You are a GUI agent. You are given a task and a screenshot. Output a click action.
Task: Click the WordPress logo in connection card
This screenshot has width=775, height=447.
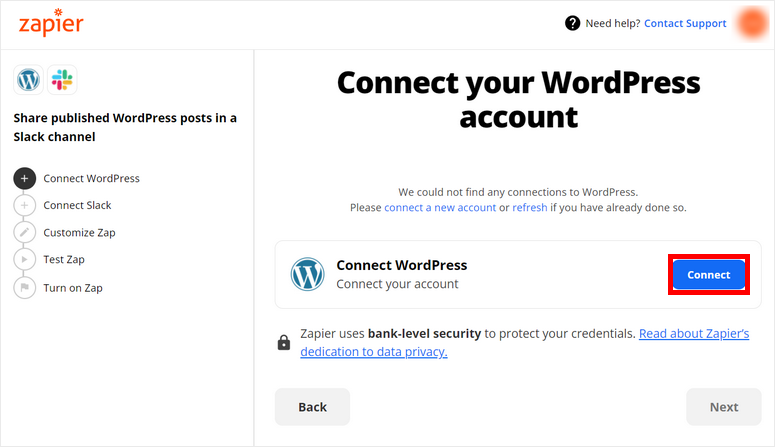(x=307, y=274)
